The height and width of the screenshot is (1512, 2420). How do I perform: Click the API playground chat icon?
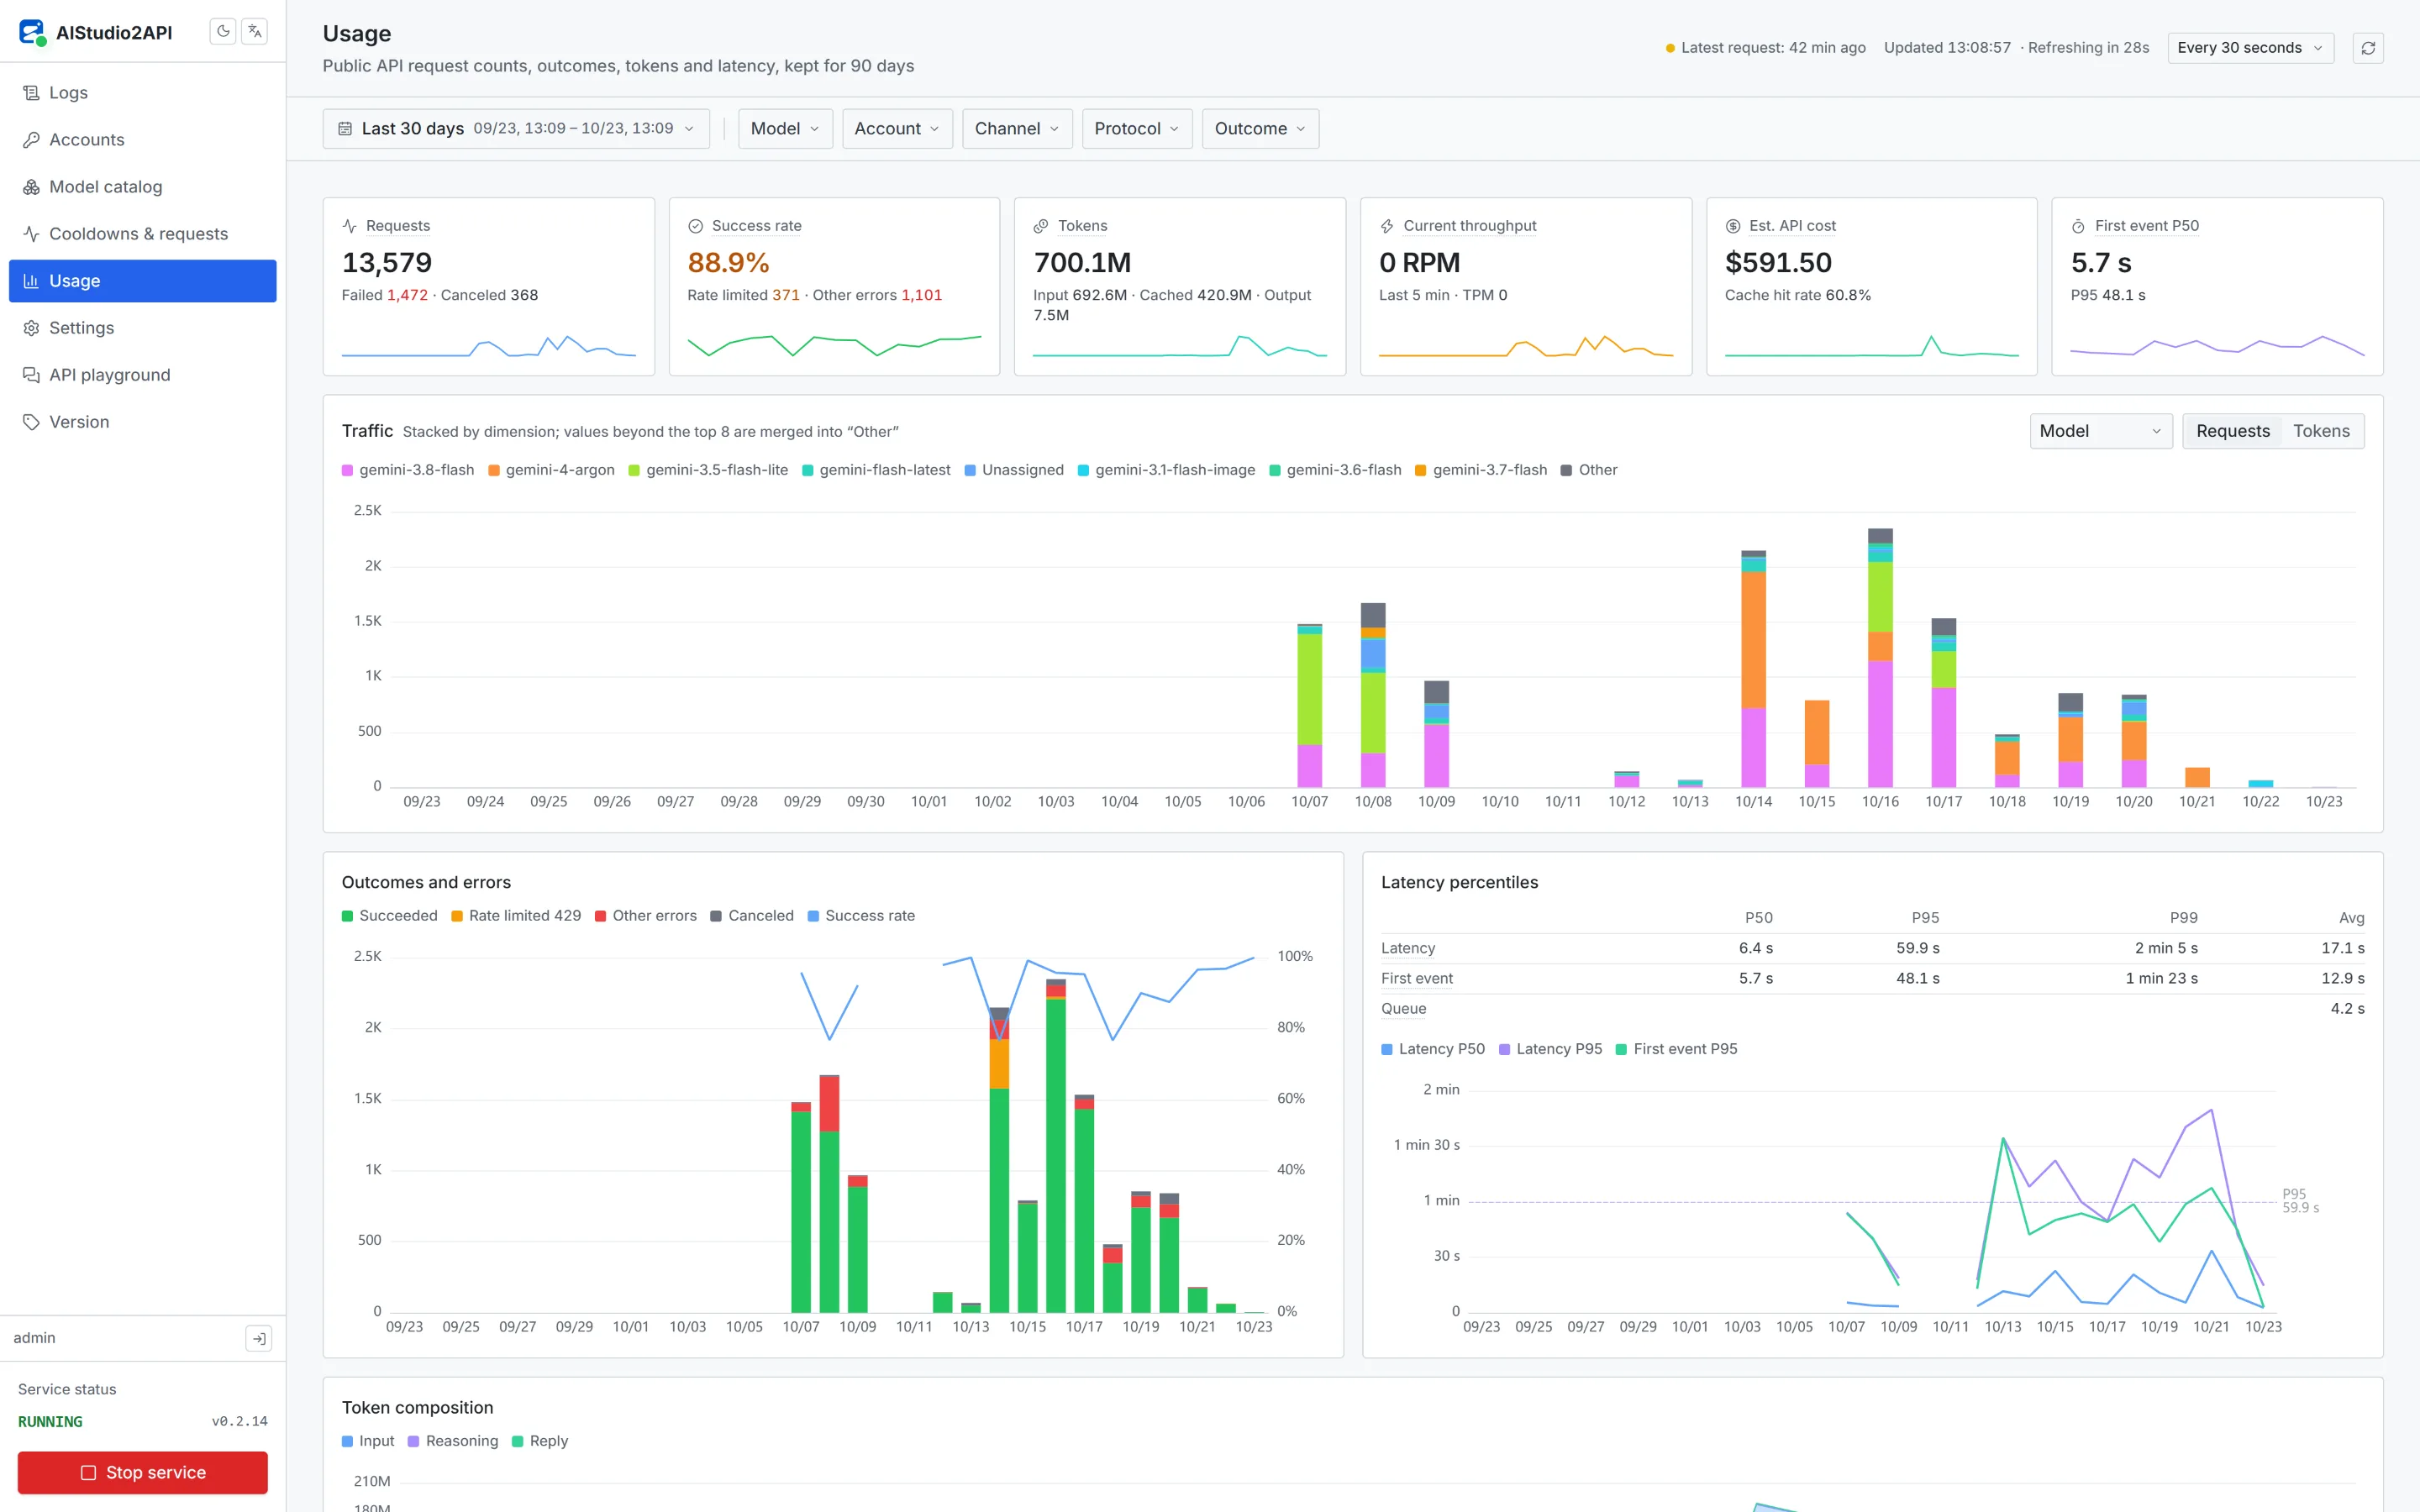31,374
